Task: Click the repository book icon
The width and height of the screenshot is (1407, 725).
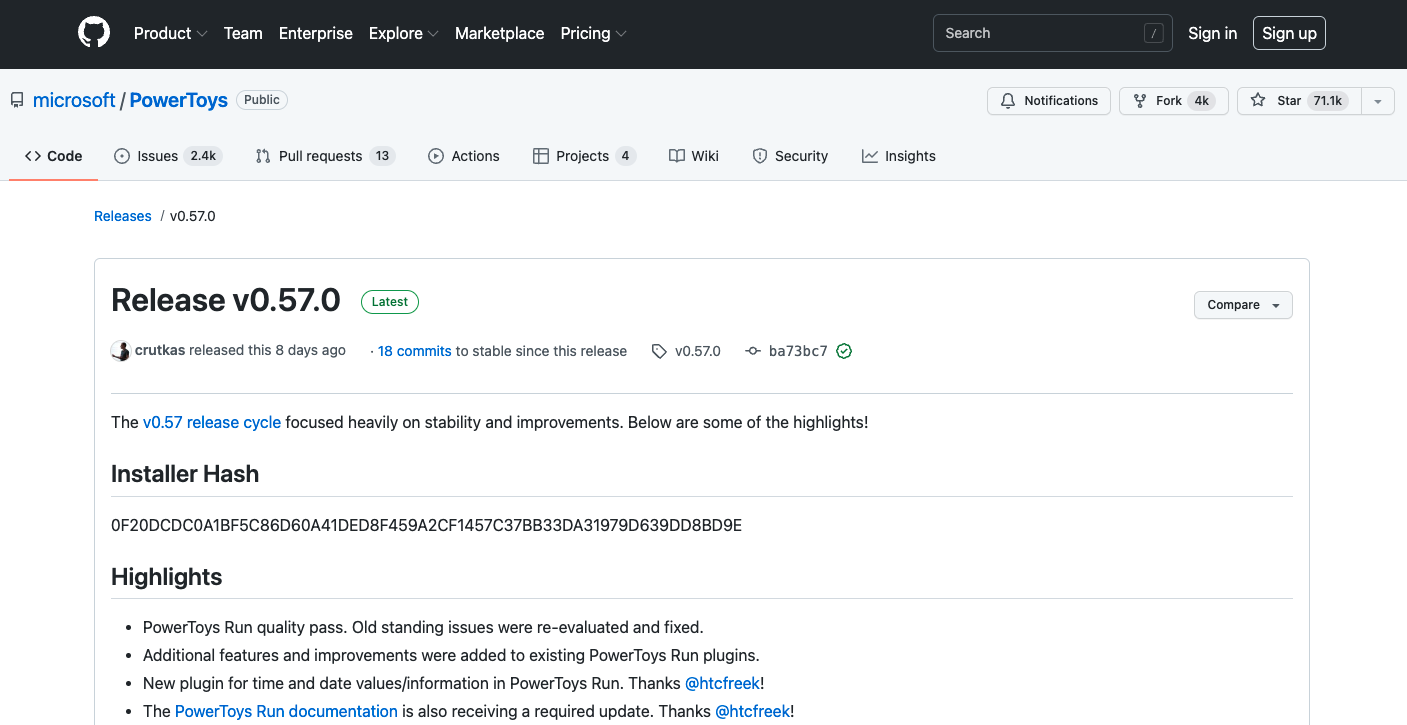Action: 18,100
